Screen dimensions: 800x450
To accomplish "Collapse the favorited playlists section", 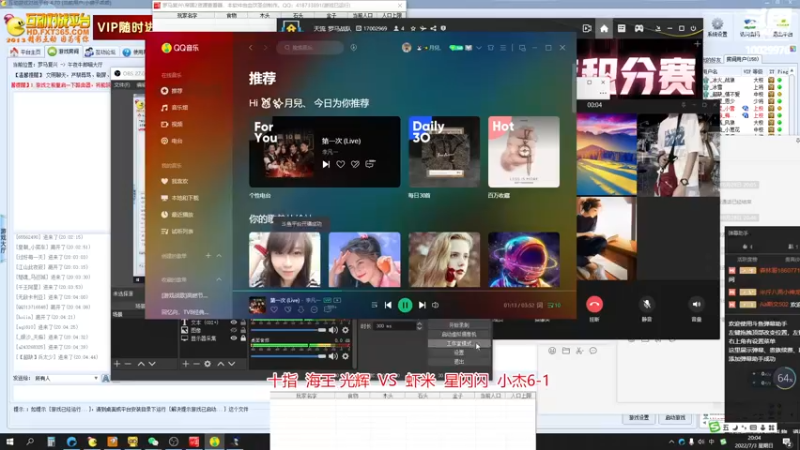I will point(219,280).
